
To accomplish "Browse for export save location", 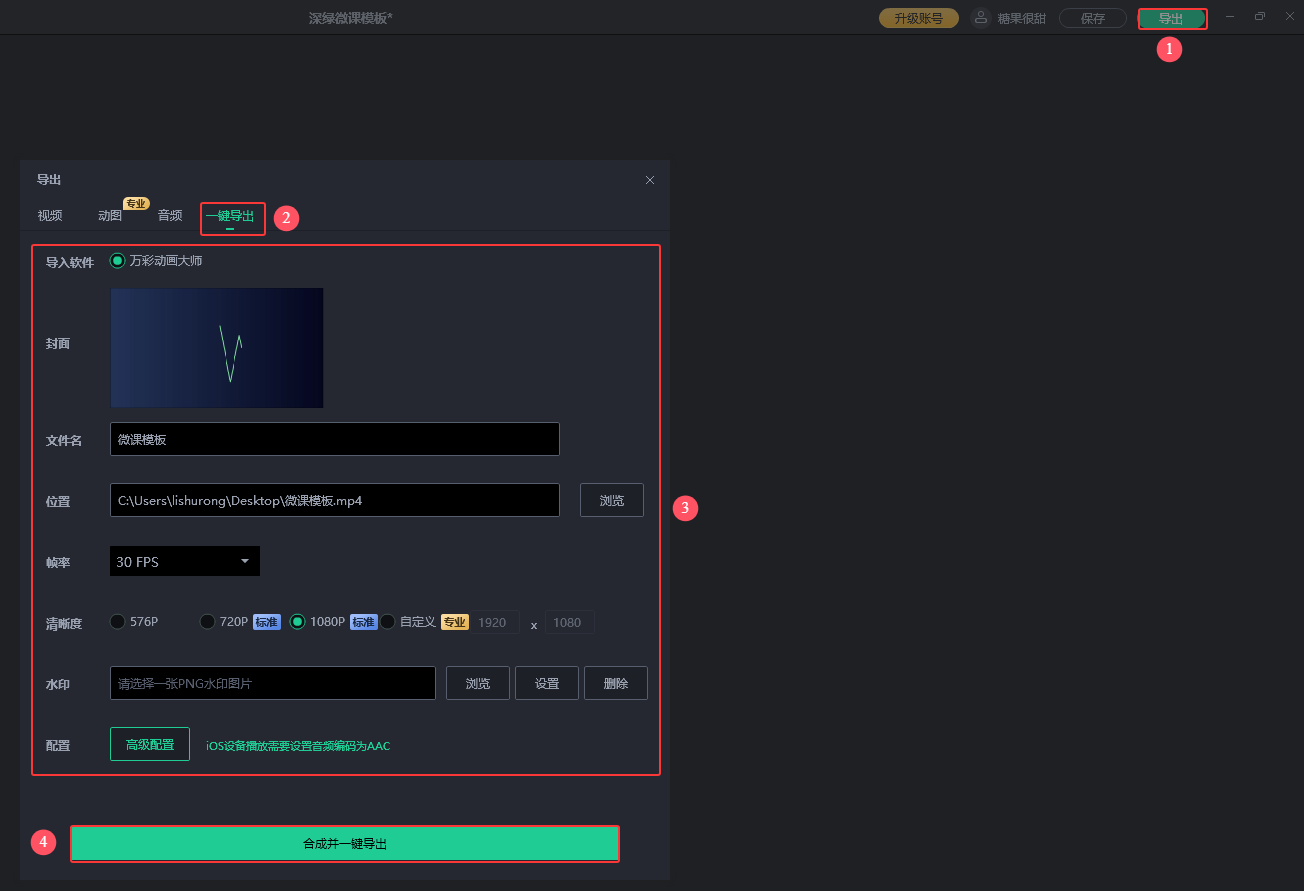I will (611, 500).
